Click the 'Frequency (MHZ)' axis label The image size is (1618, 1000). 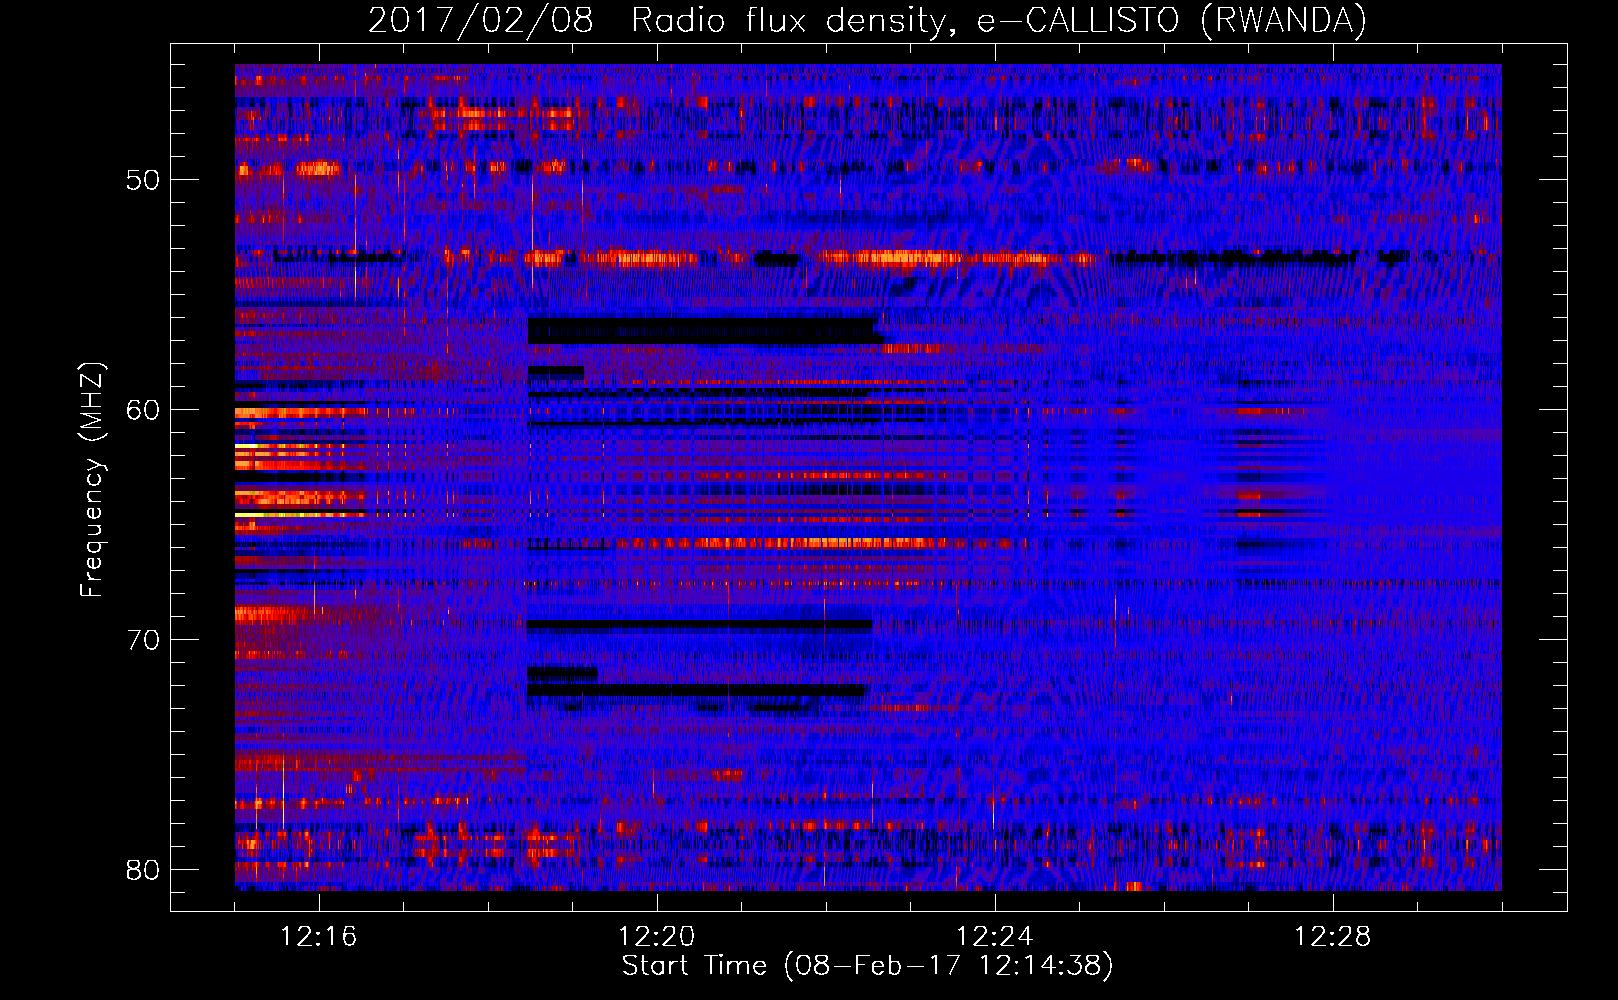click(92, 480)
